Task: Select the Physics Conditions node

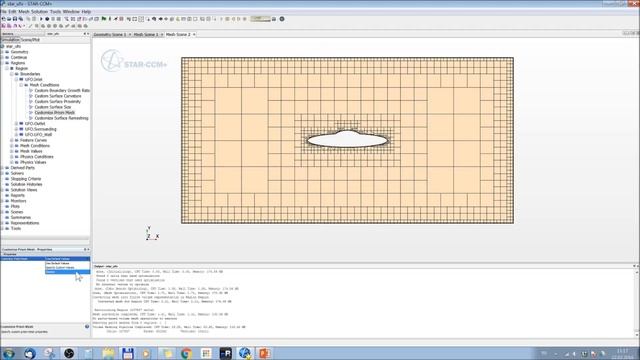Action: click(37, 157)
